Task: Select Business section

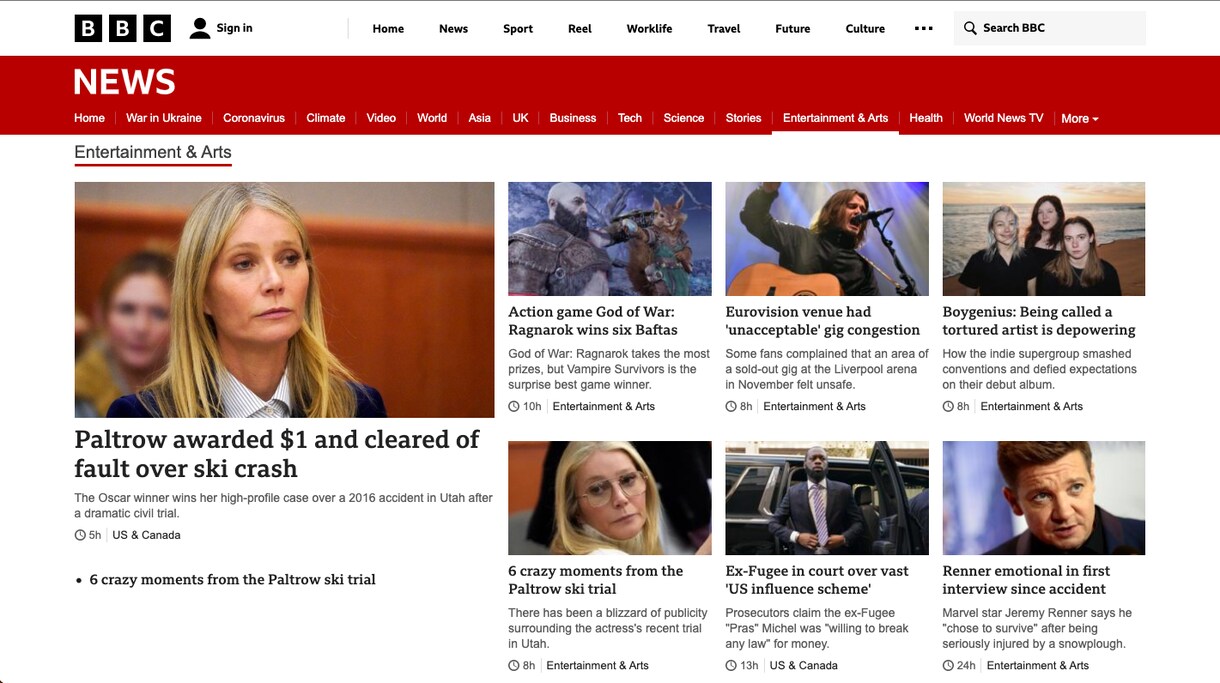Action: (573, 118)
